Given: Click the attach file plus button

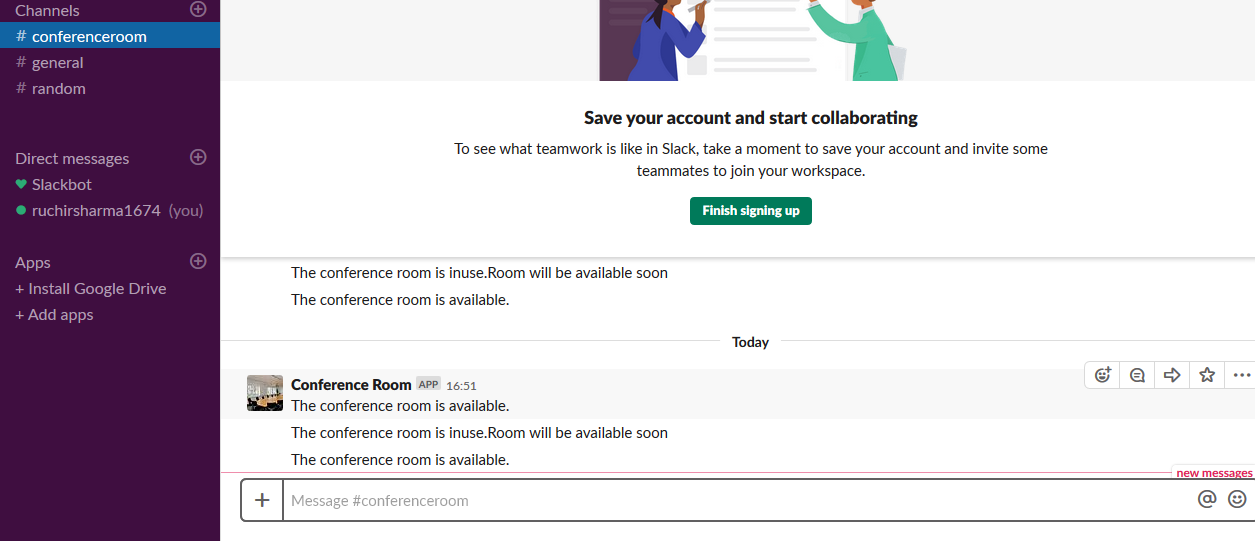Looking at the screenshot, I should click(262, 500).
